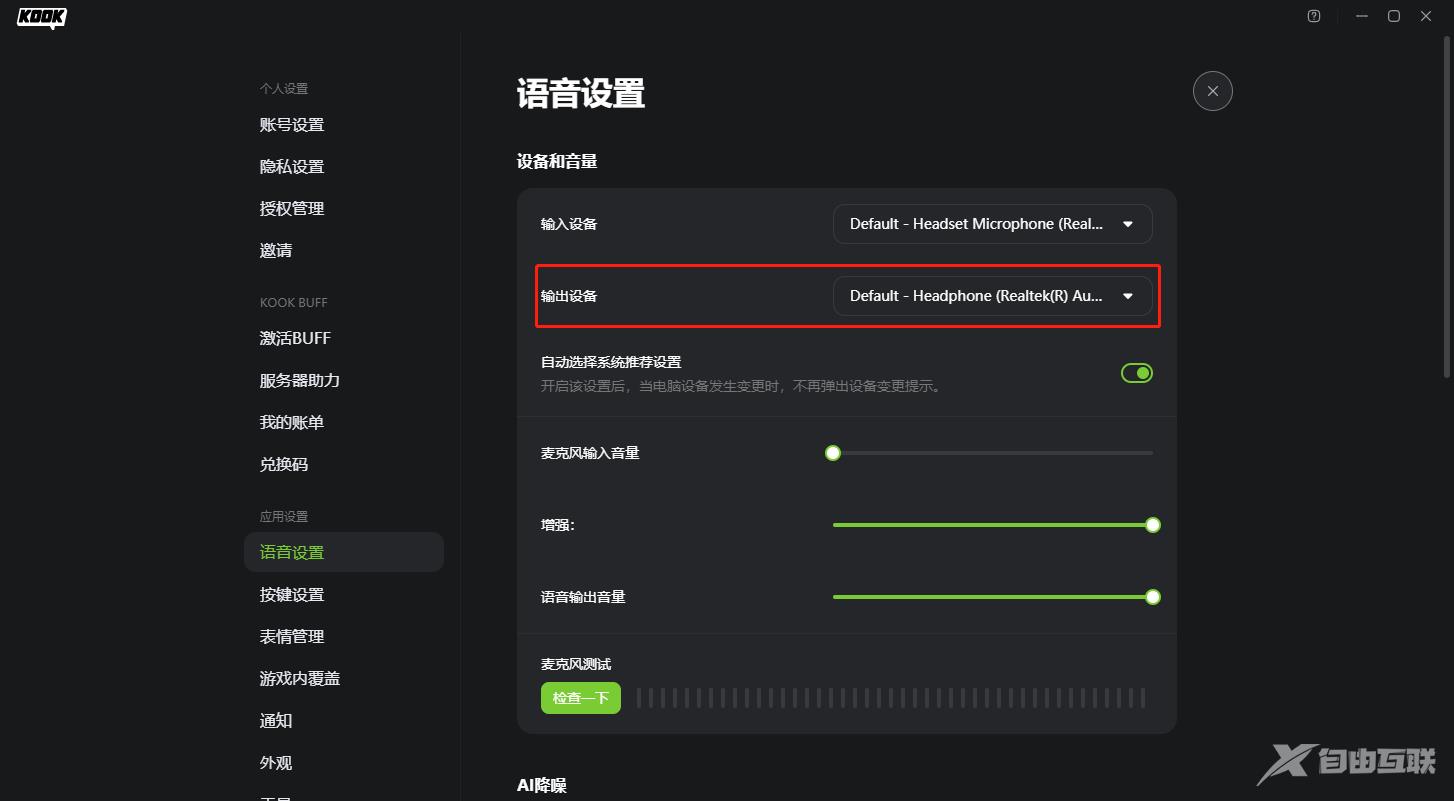Close the KOOK window
Viewport: 1454px width, 801px height.
1427,16
